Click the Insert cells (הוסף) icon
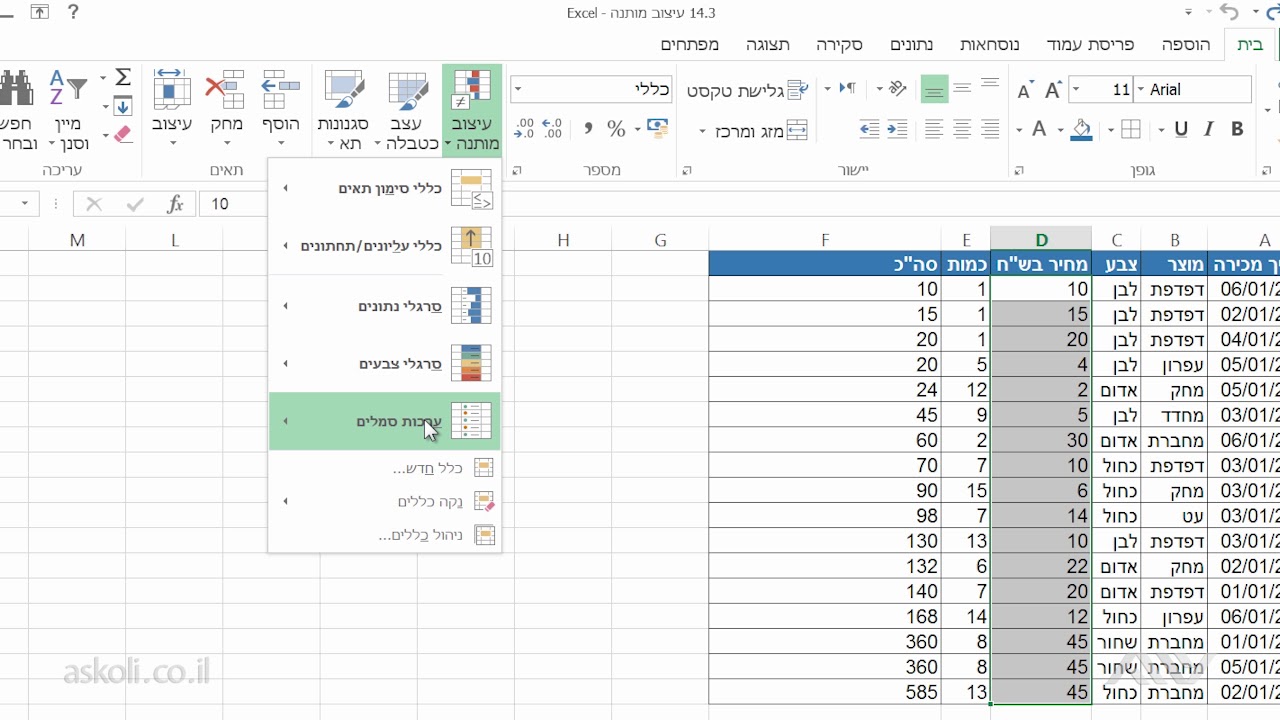 (x=281, y=90)
